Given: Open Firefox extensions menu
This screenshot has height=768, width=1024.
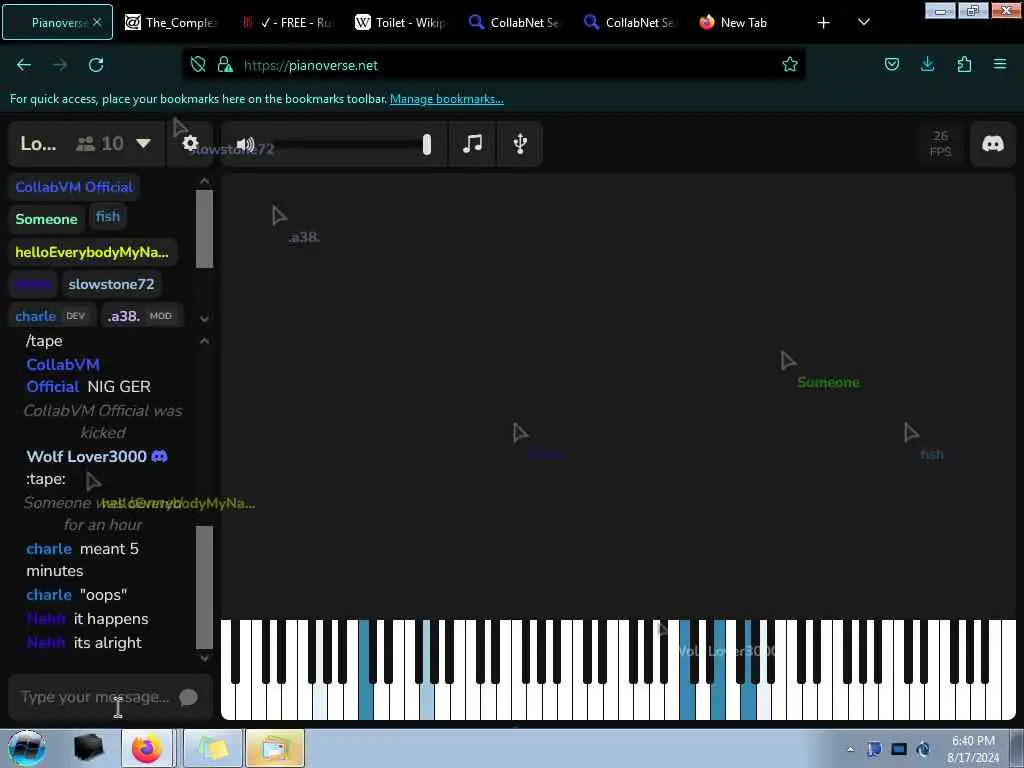Looking at the screenshot, I should point(964,65).
